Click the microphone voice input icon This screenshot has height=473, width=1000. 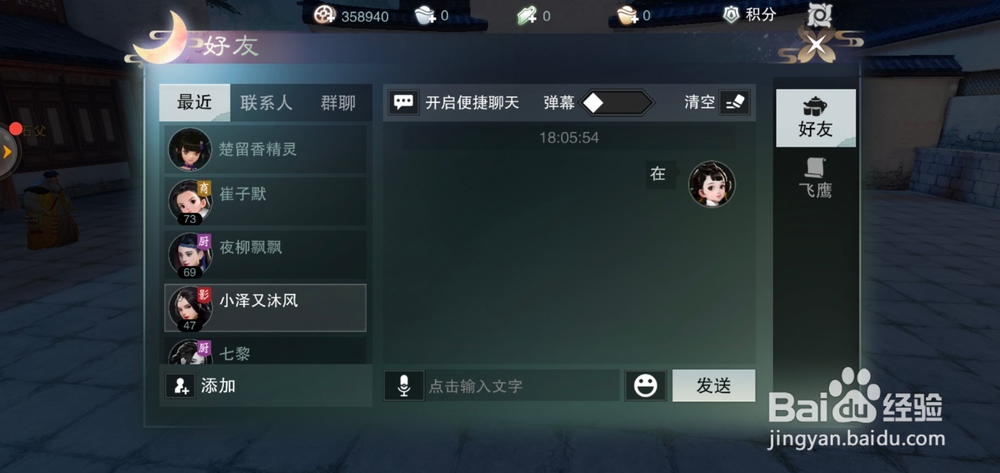(404, 386)
